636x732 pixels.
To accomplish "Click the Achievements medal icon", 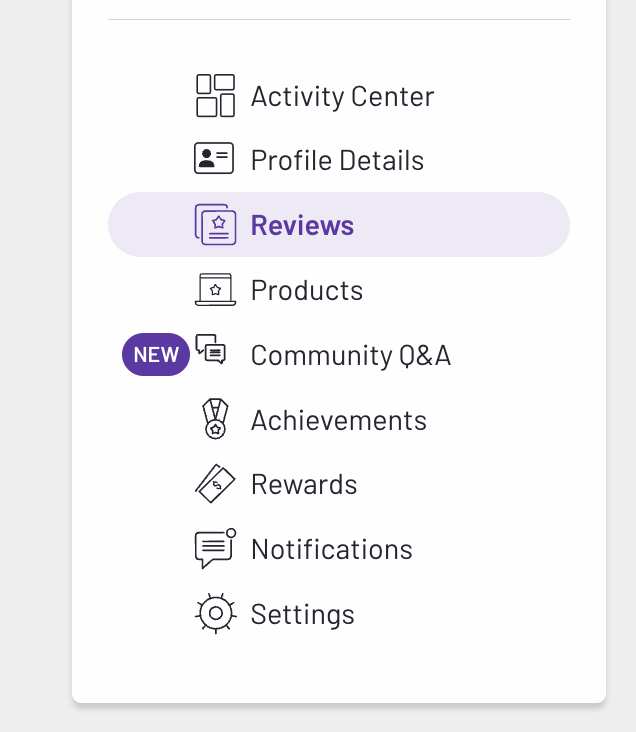I will tap(215, 419).
